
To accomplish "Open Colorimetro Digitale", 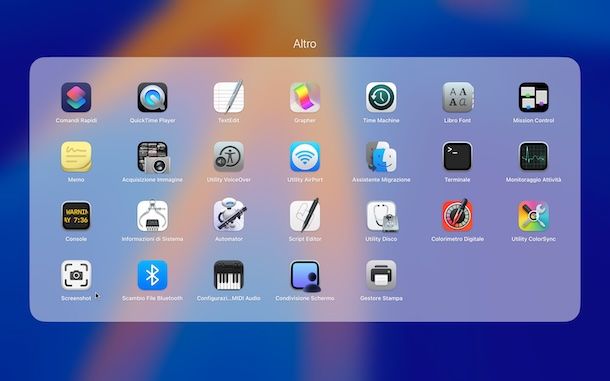I will coord(458,215).
